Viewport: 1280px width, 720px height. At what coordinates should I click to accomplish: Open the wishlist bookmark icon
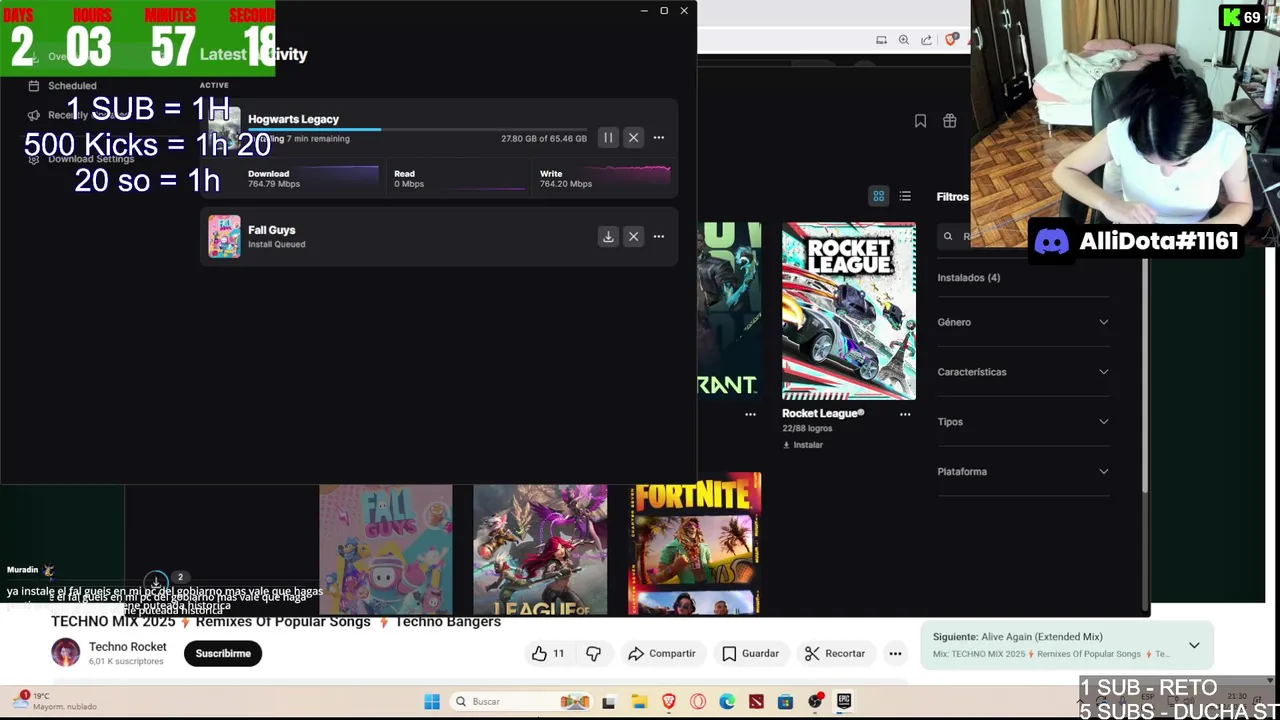(920, 121)
